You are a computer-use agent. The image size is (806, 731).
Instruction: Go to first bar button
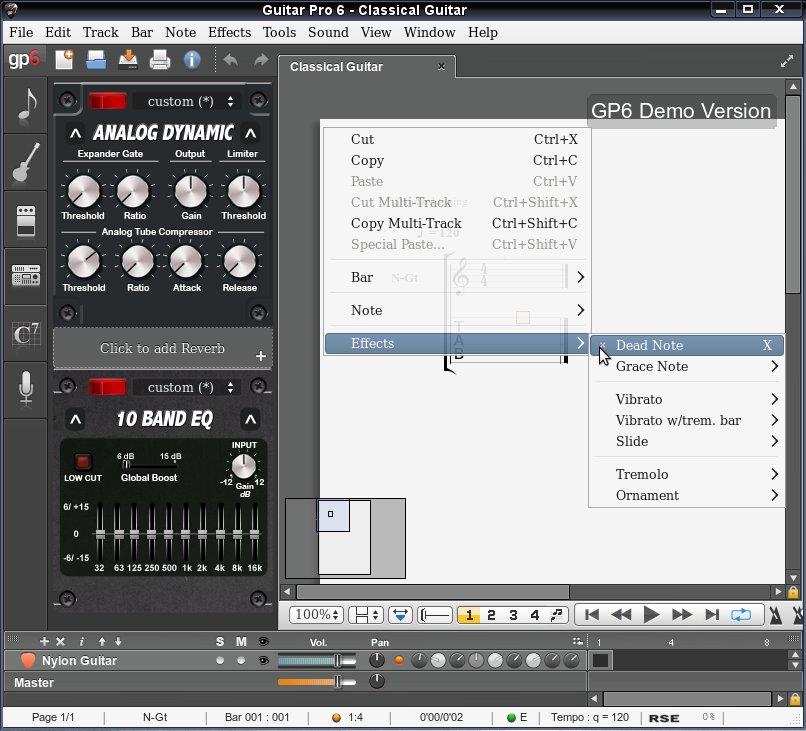[x=591, y=615]
